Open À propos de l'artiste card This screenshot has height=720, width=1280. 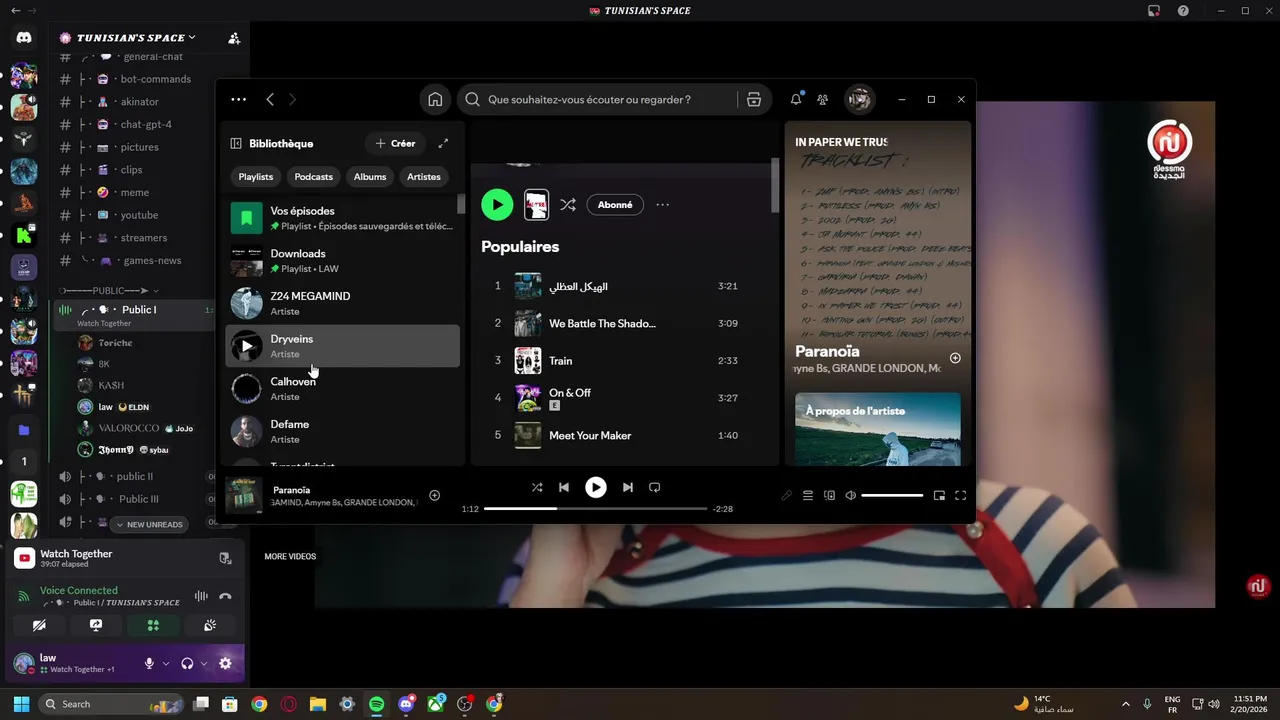(878, 429)
